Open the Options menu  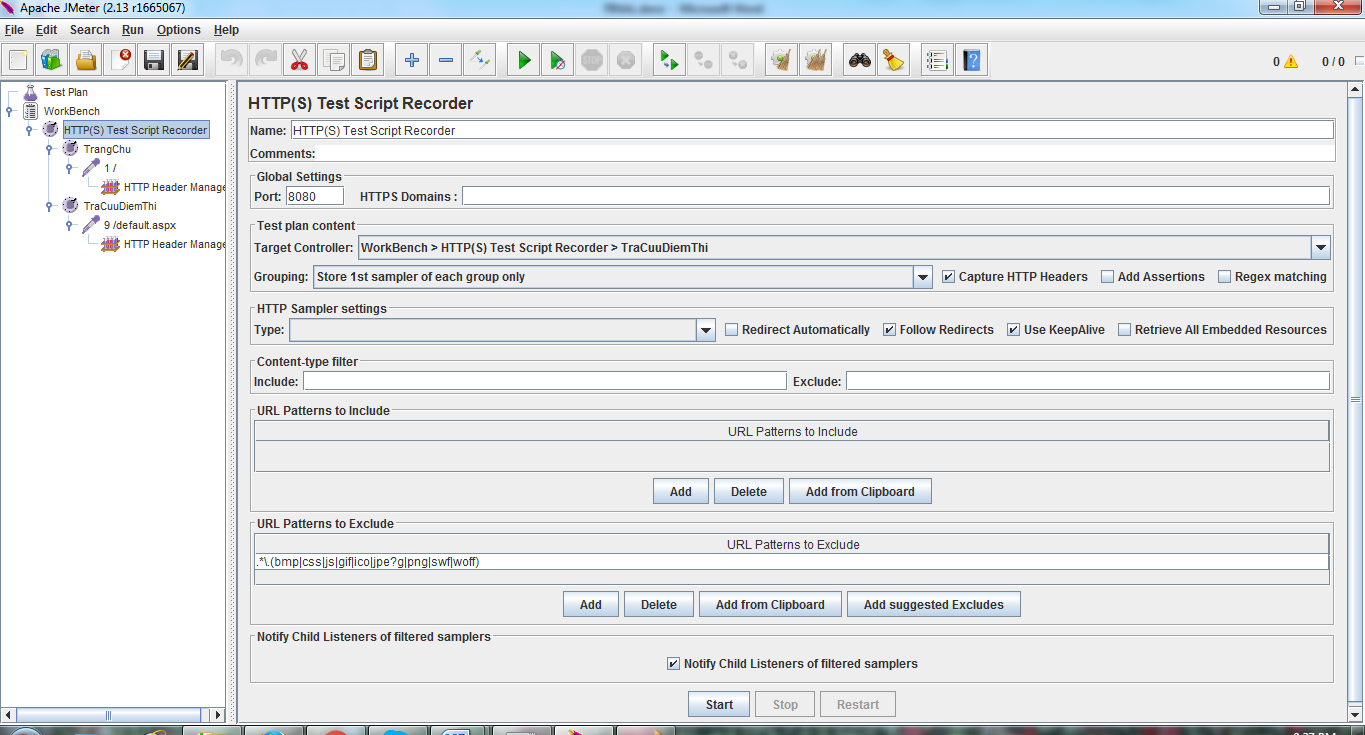[x=179, y=30]
